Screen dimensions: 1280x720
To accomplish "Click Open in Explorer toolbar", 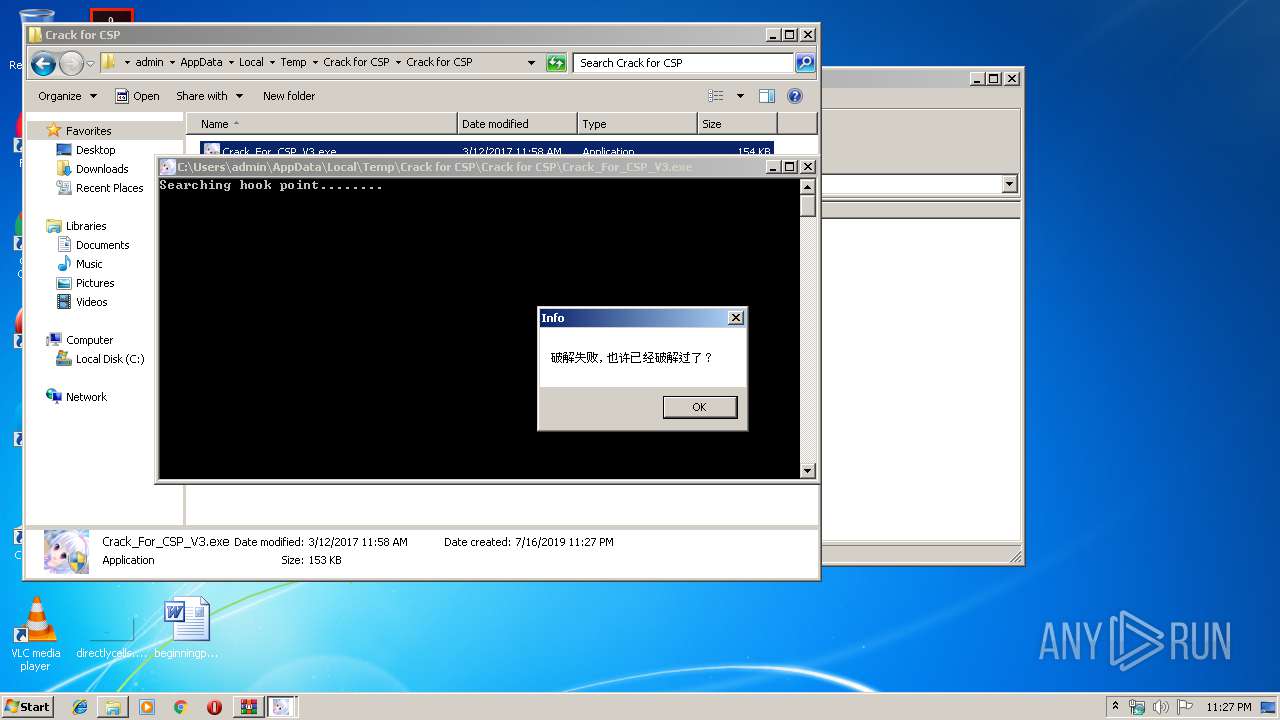I will coord(137,96).
